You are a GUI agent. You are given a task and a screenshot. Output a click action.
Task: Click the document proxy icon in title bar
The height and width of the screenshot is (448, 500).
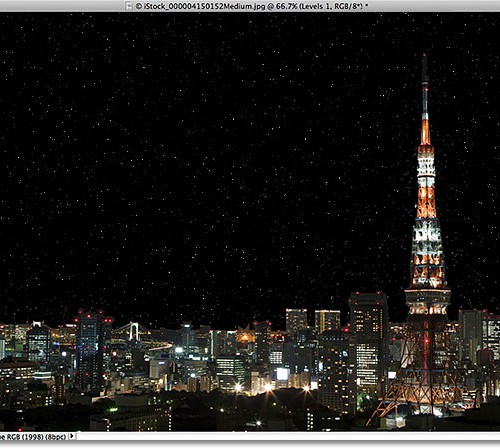click(x=129, y=6)
